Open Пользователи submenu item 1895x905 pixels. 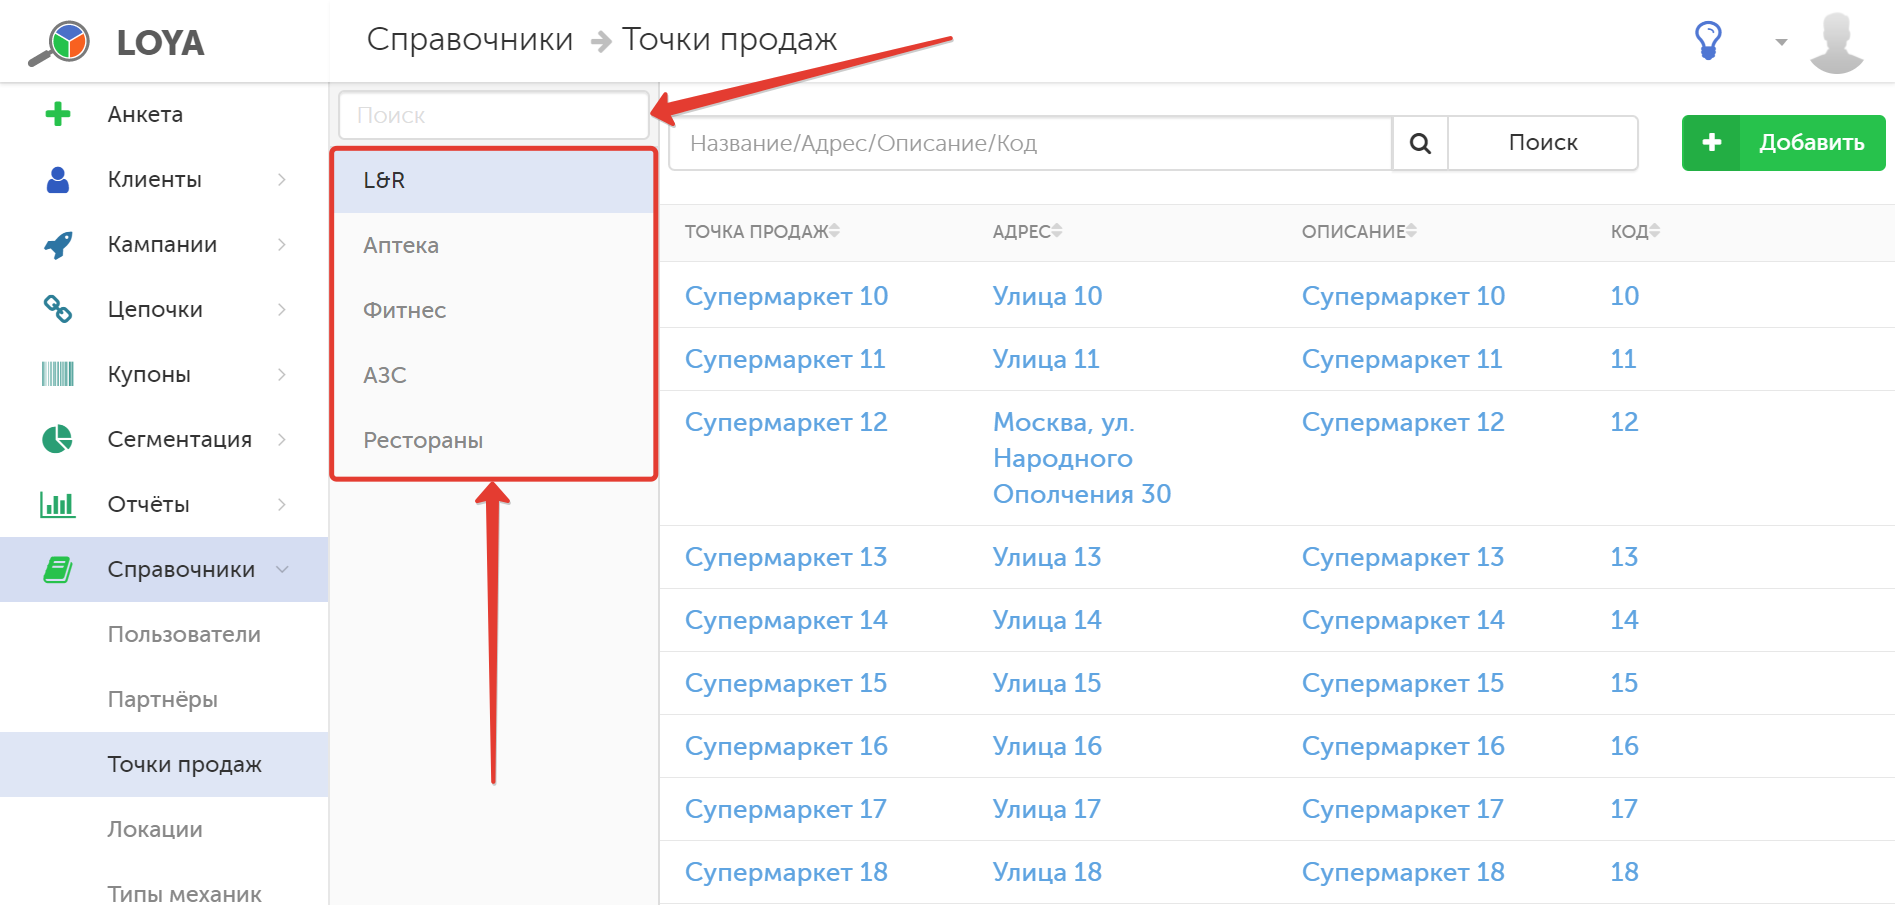[x=164, y=634]
